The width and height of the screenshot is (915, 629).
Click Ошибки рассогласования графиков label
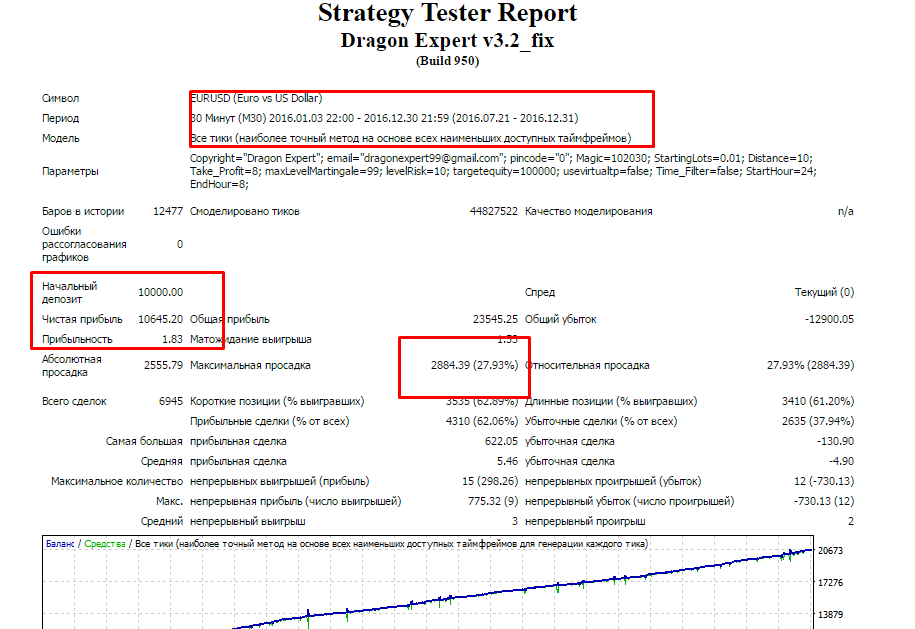[x=84, y=244]
